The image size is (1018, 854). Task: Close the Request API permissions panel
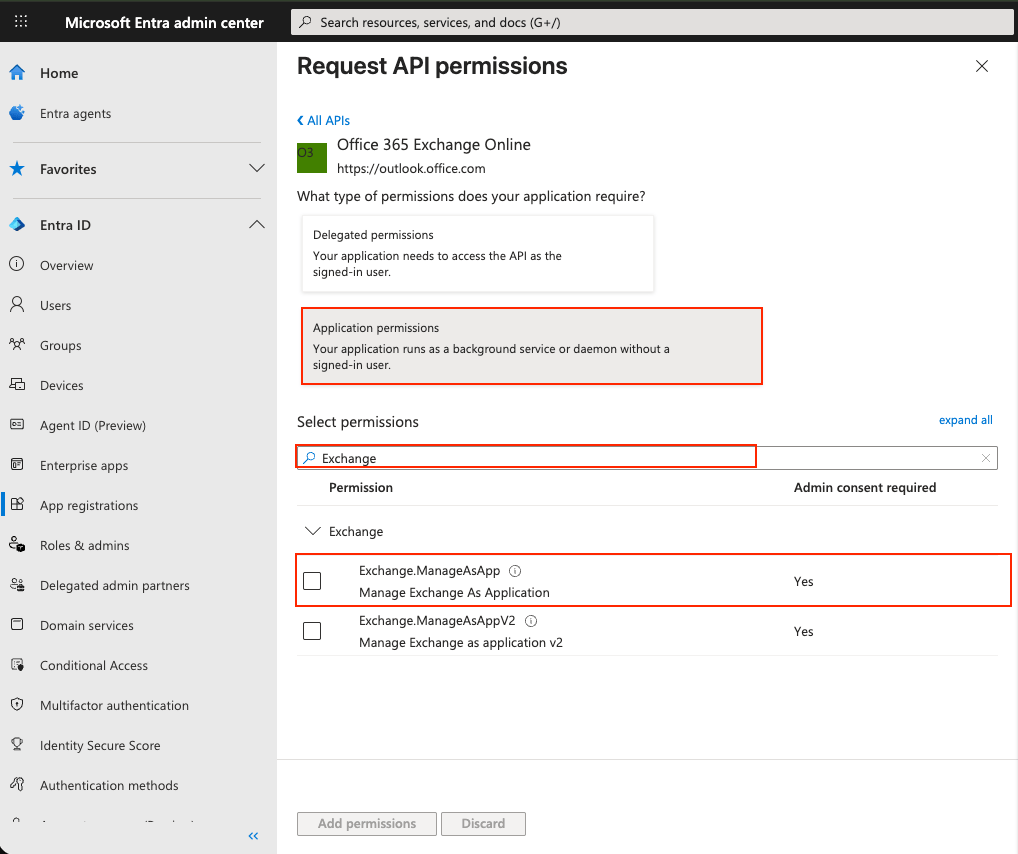point(982,66)
